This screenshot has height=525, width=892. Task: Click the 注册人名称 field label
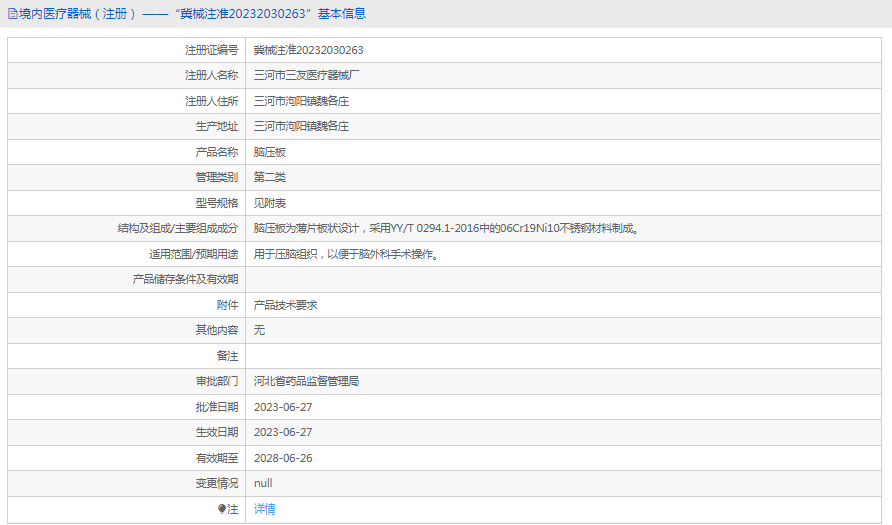point(212,75)
